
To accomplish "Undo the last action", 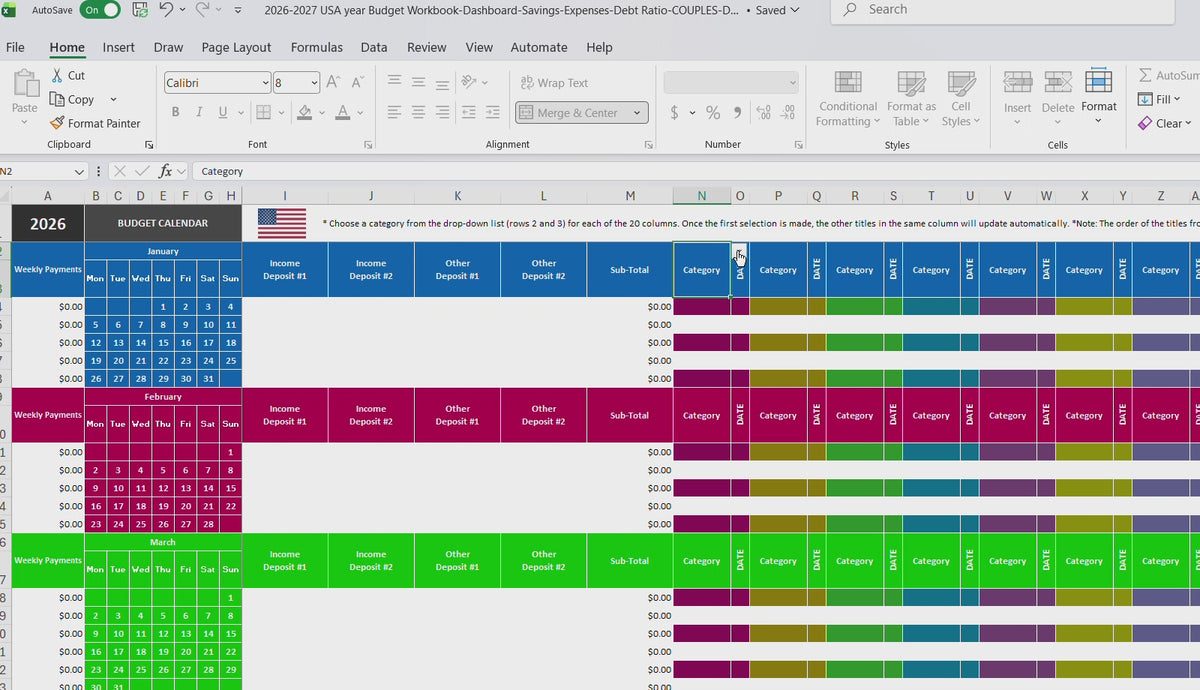I will coord(167,10).
